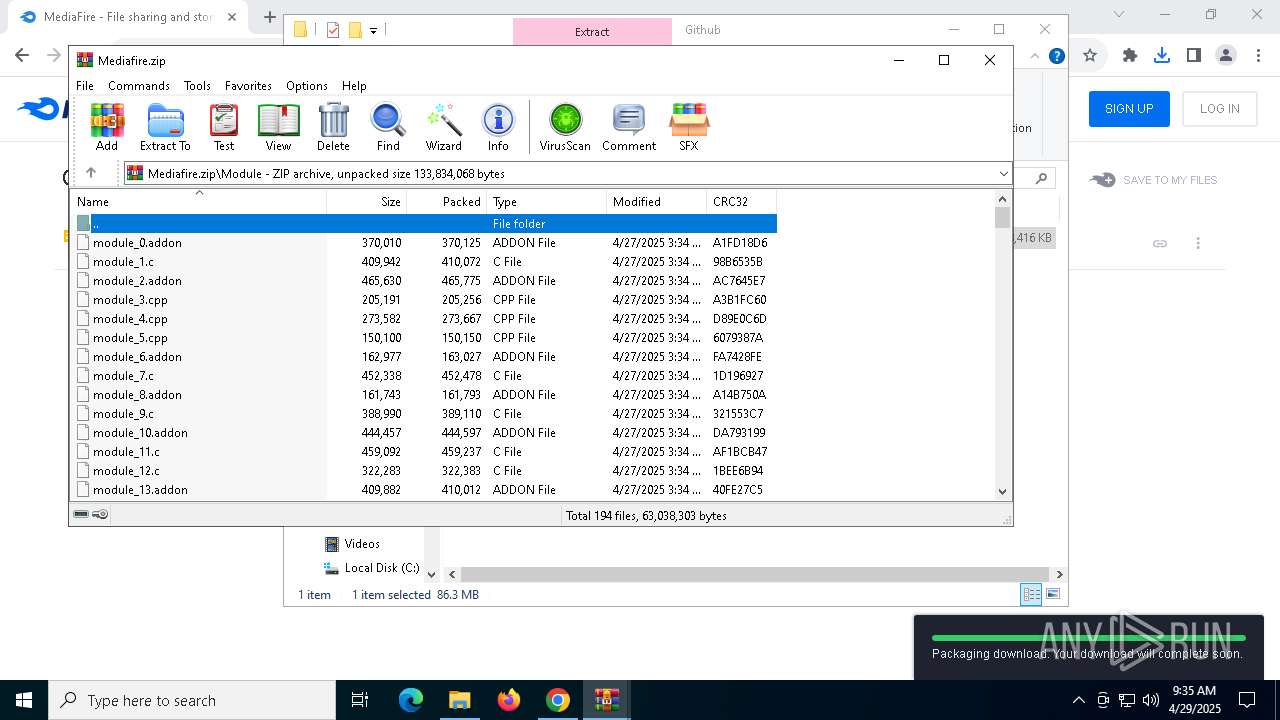This screenshot has width=1280, height=720.
Task: Sort by Type column header
Action: click(x=546, y=201)
